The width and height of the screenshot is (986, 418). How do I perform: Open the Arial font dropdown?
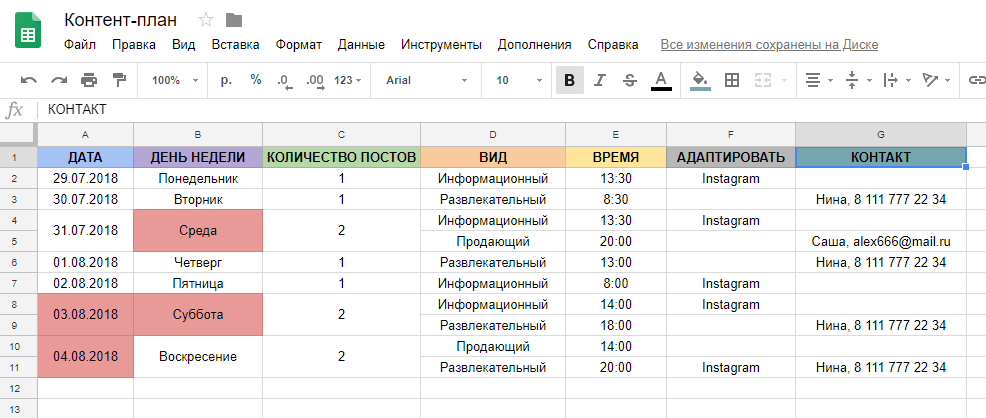(427, 80)
